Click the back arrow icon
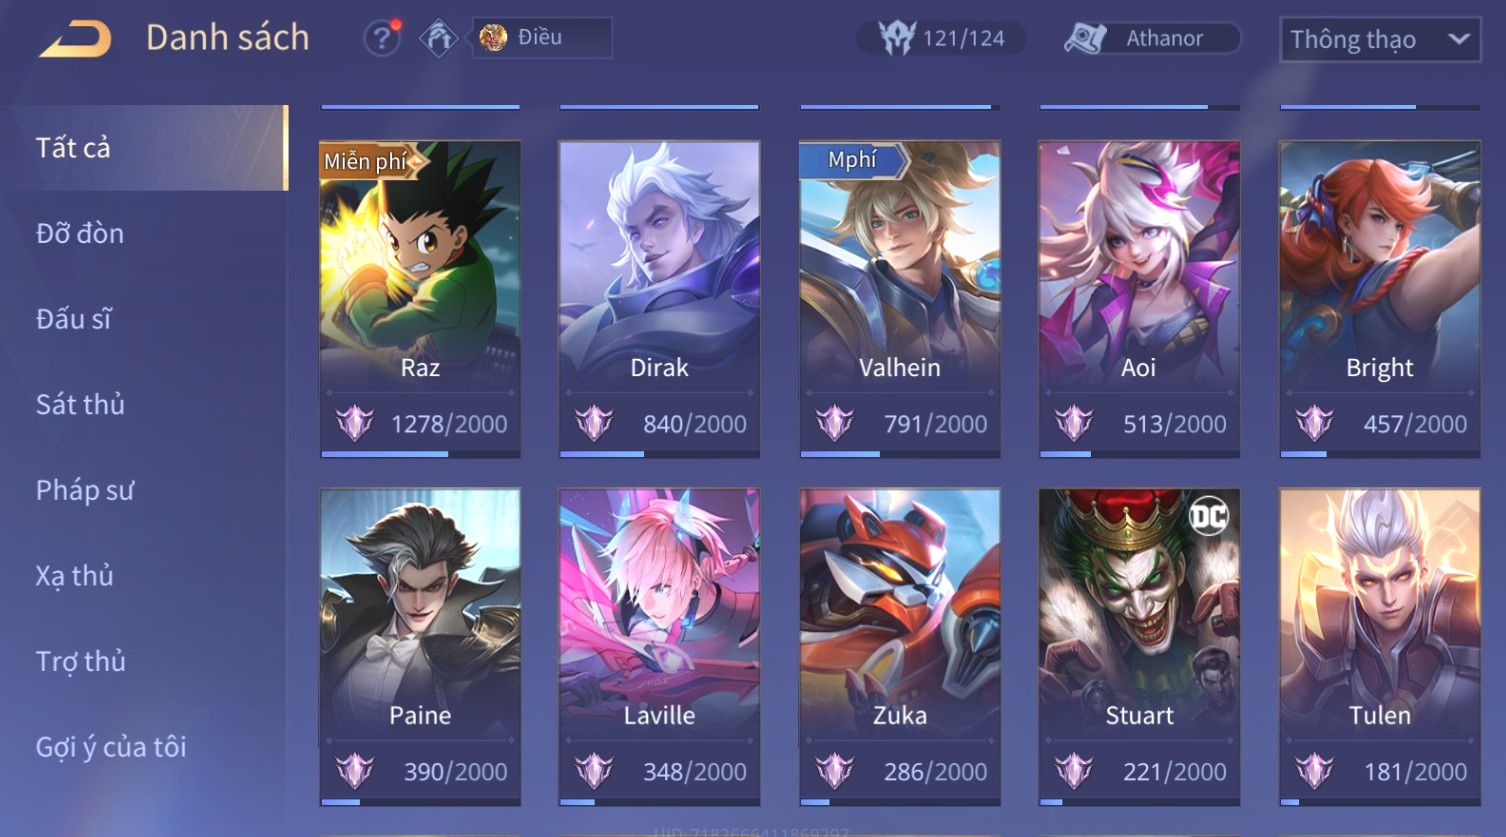The height and width of the screenshot is (837, 1506). [x=76, y=39]
